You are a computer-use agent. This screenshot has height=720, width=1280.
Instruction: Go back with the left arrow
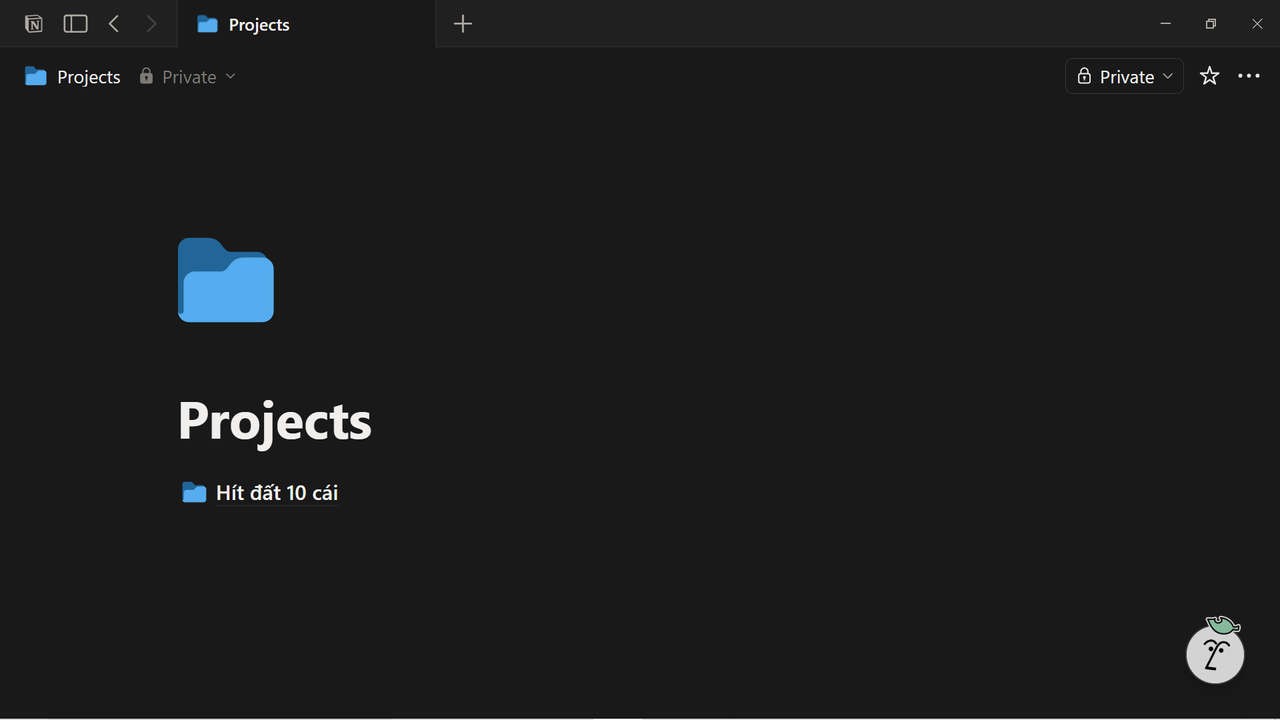click(x=114, y=24)
